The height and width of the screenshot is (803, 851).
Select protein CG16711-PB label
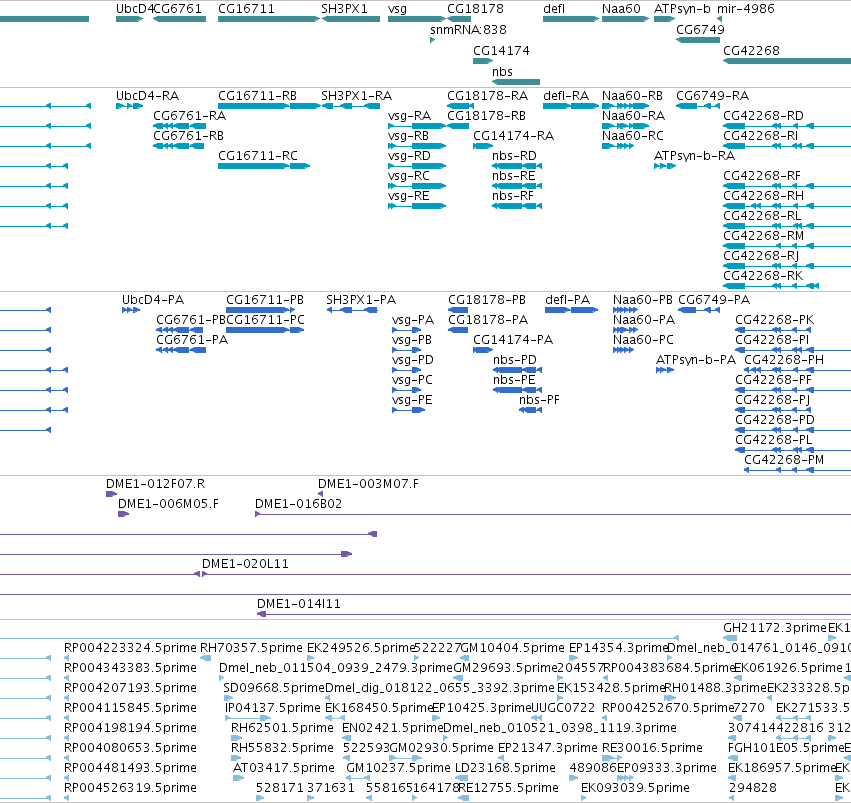264,299
